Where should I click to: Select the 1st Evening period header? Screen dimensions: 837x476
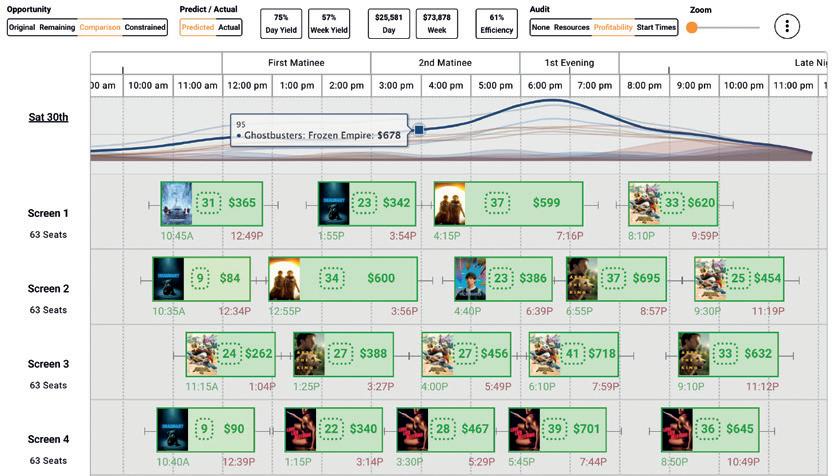point(569,63)
